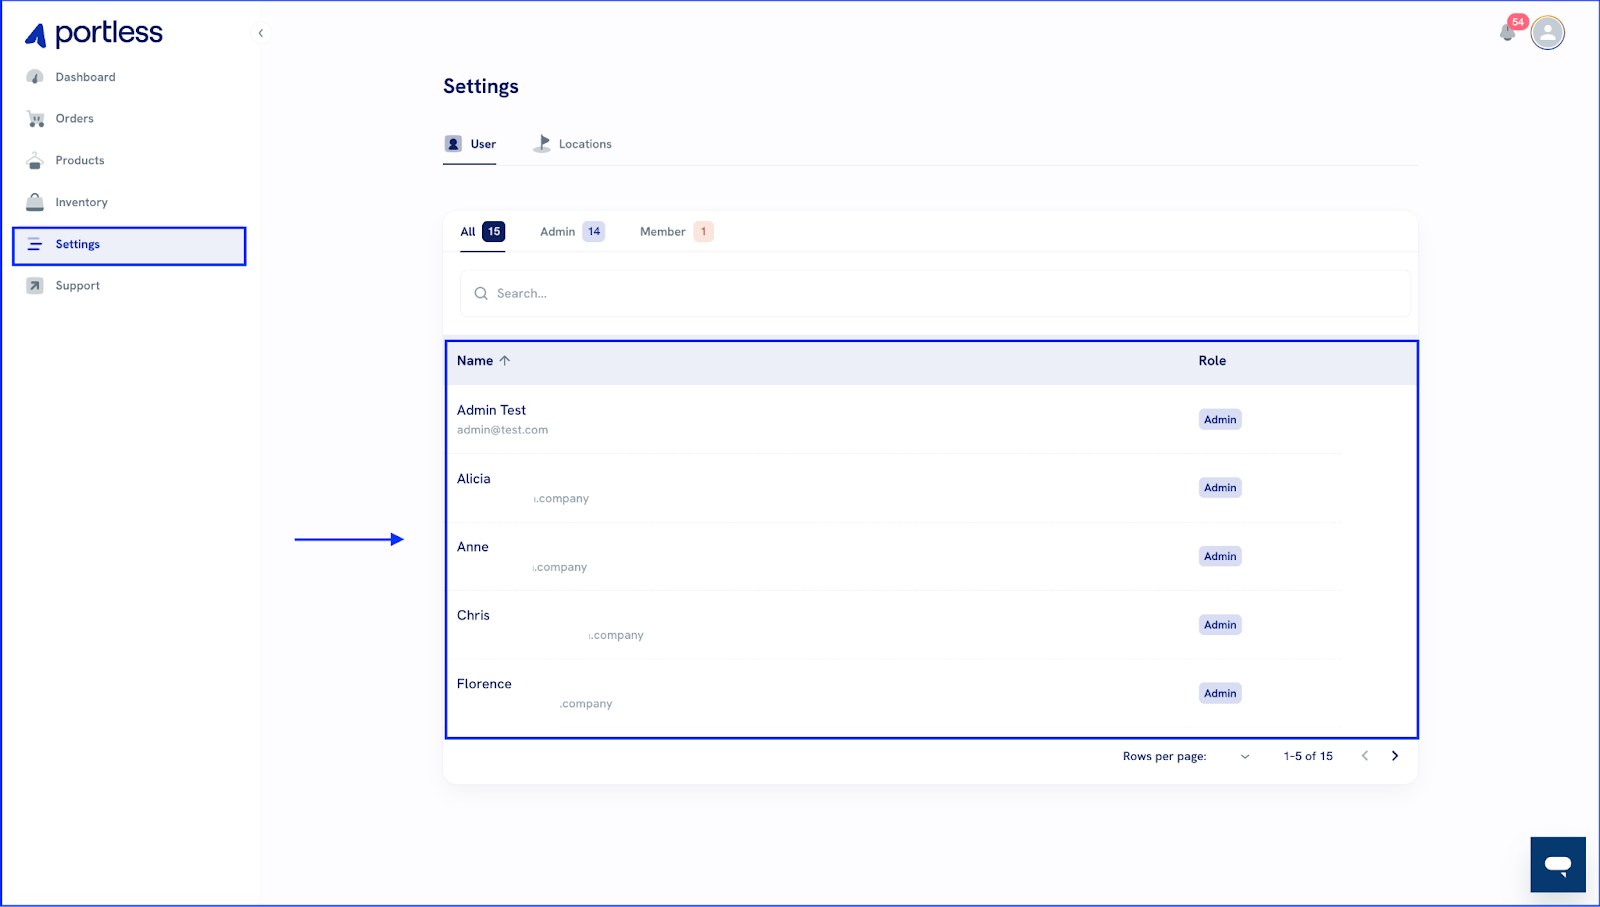Open Inventory section
The width and height of the screenshot is (1600, 907).
pyautogui.click(x=81, y=202)
